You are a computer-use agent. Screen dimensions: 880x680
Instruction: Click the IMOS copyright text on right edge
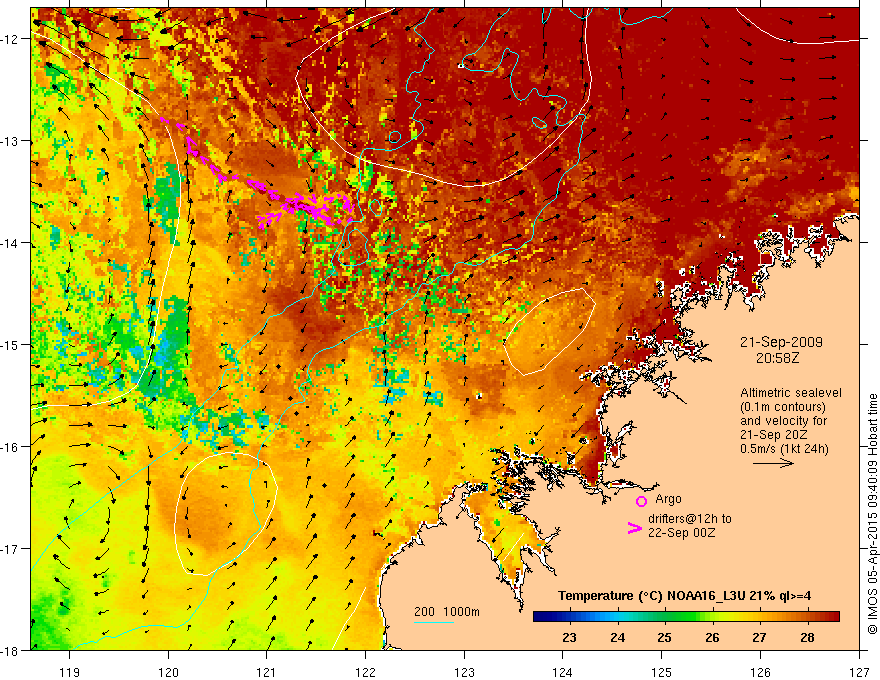[x=873, y=514]
